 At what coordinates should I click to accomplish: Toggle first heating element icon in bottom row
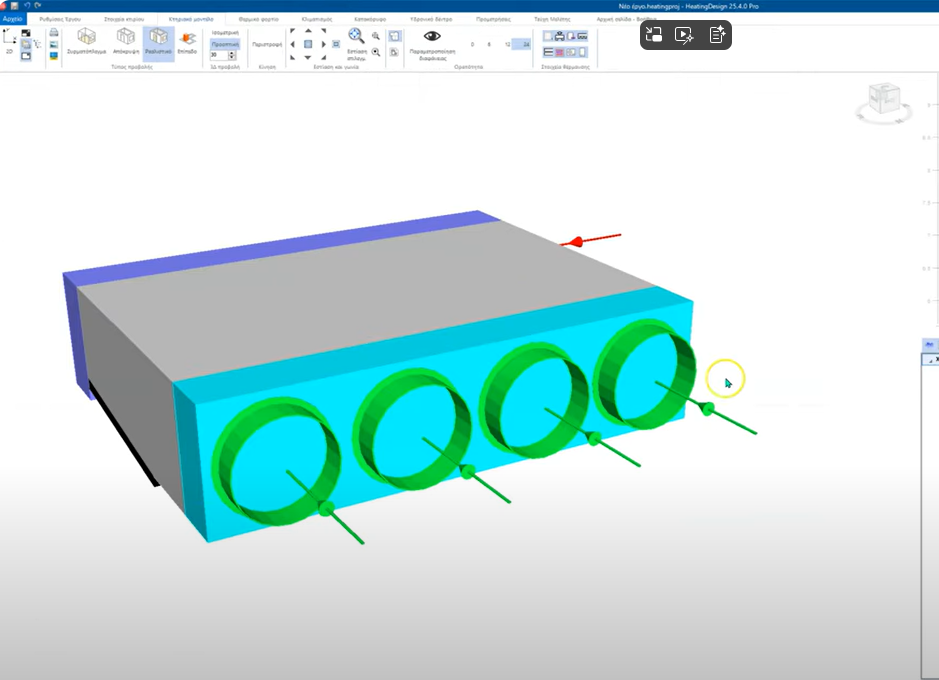click(x=548, y=53)
